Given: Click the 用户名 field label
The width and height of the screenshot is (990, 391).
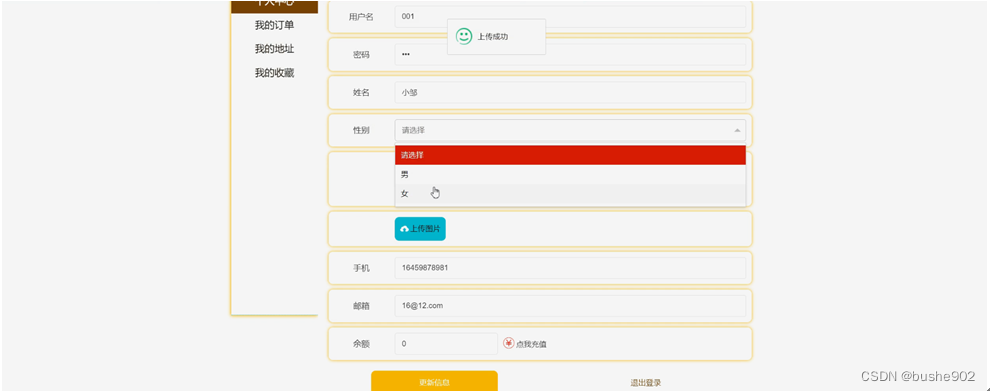Looking at the screenshot, I should click(x=361, y=17).
